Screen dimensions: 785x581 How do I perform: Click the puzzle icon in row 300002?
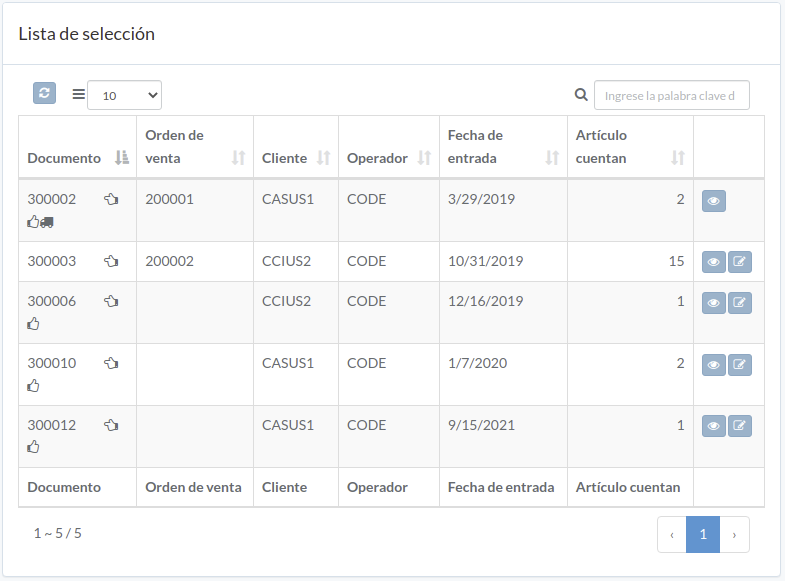click(111, 199)
